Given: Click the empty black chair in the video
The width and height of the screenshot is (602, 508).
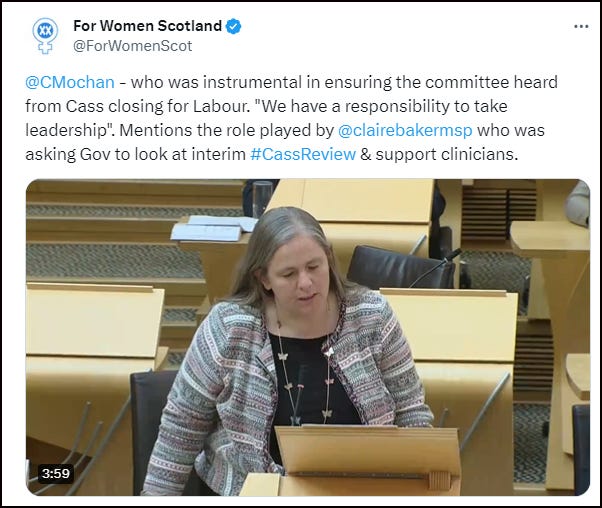Looking at the screenshot, I should (399, 267).
